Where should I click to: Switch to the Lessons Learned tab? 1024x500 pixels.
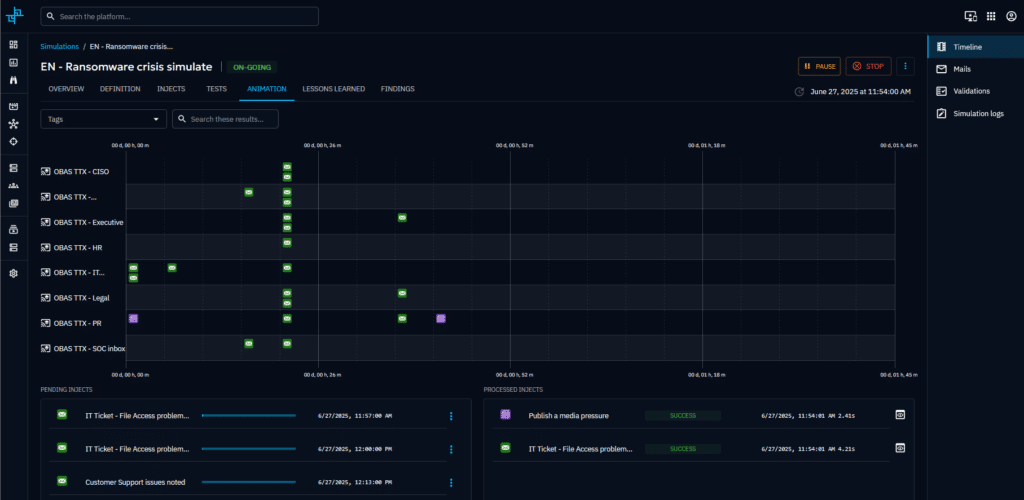[333, 89]
